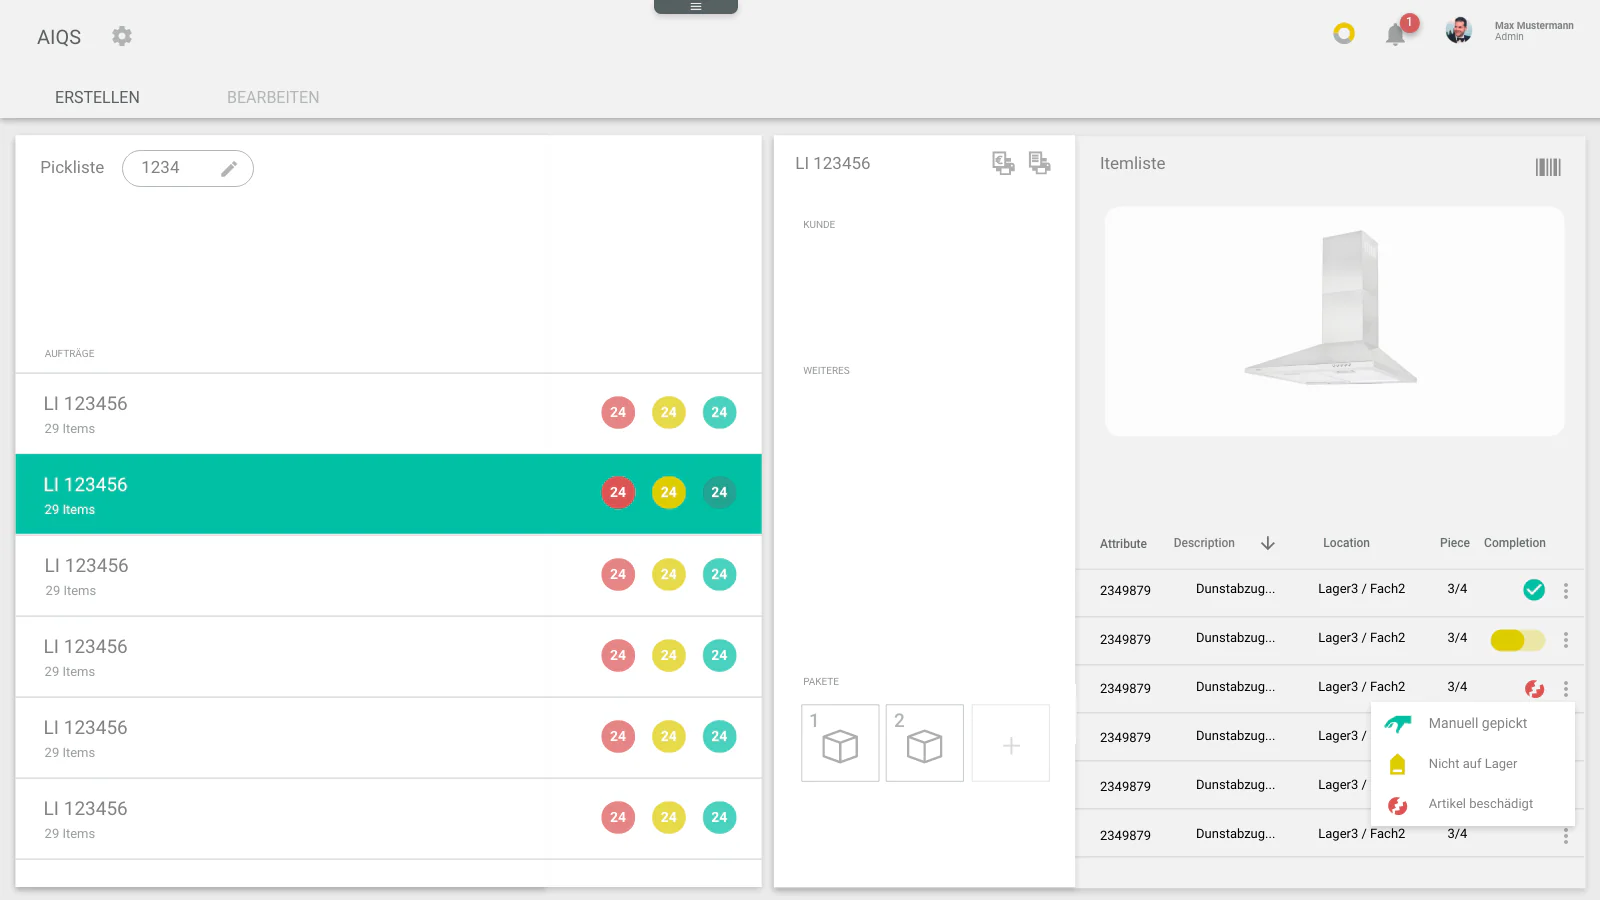
Task: Click the Max Mustermann Admin name label
Action: (x=1534, y=31)
